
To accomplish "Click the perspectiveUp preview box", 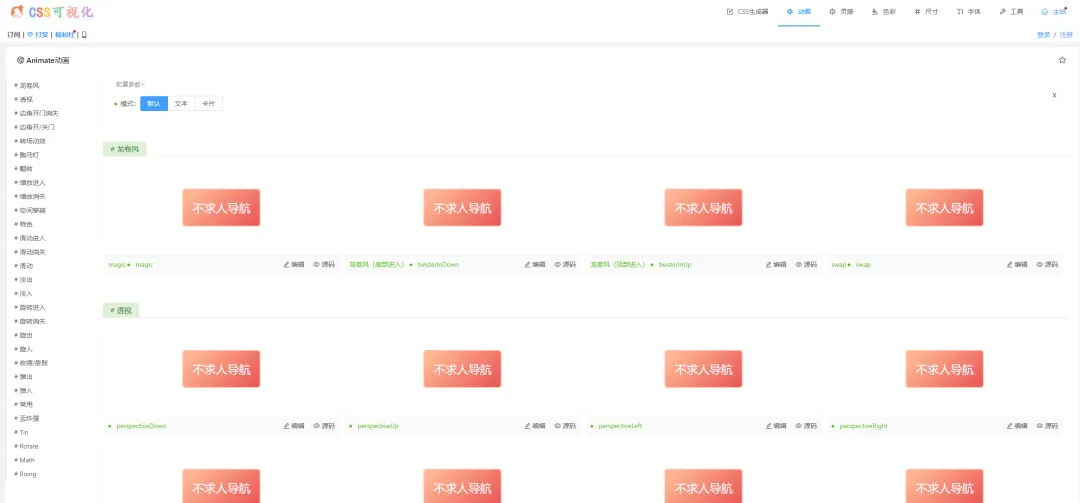I will (462, 369).
